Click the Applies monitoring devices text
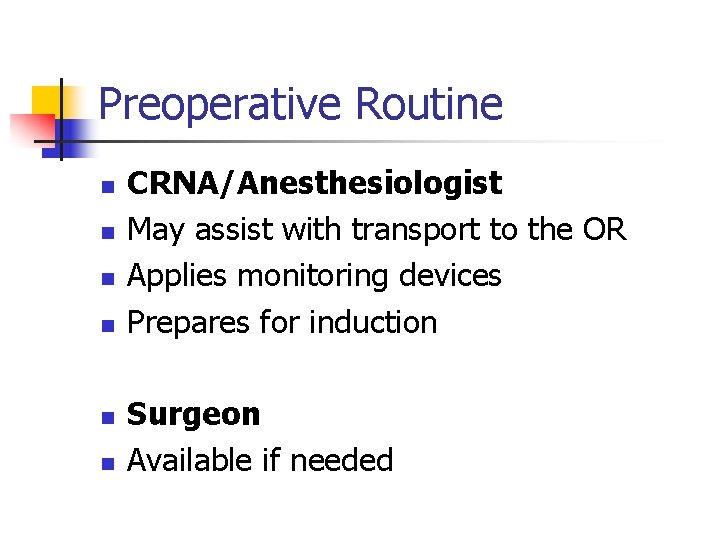 coord(314,276)
